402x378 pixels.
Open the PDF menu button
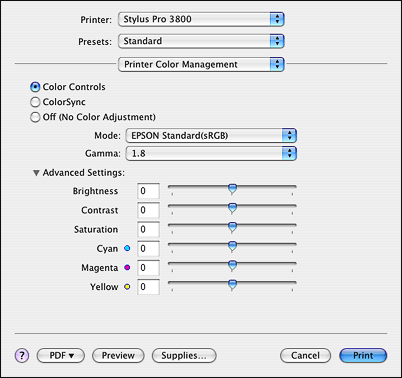pos(61,356)
